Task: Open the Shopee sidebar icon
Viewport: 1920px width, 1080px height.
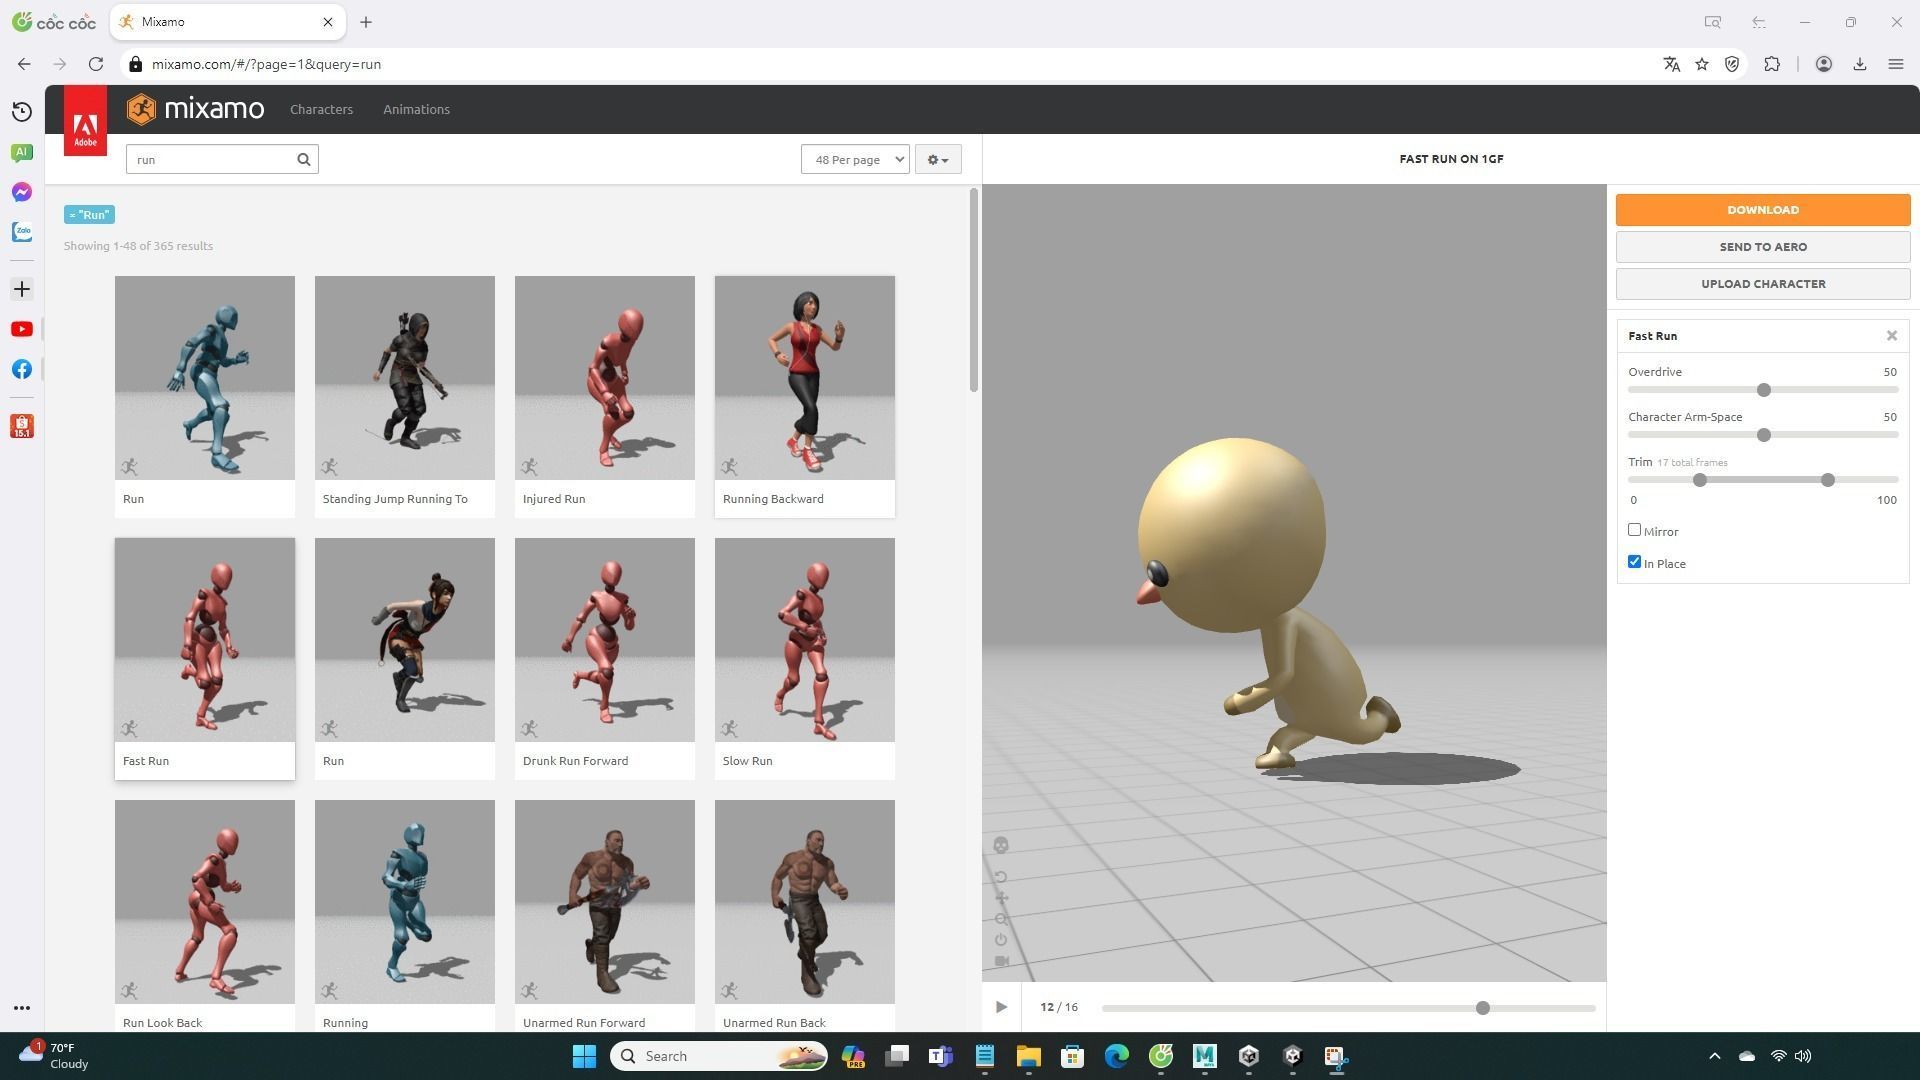Action: point(22,426)
